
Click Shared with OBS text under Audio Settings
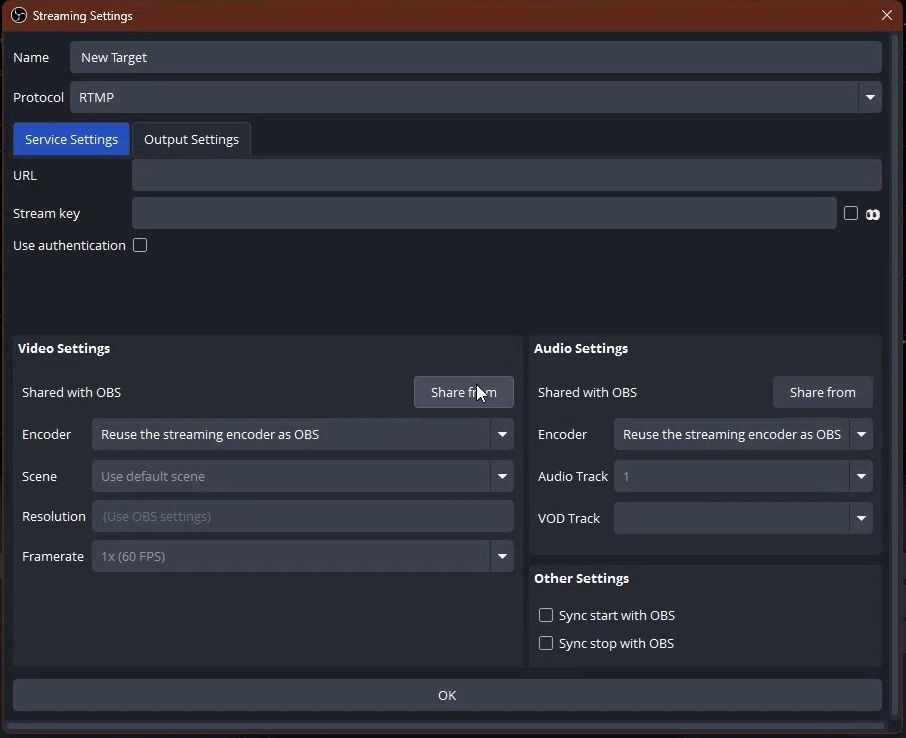coord(587,392)
